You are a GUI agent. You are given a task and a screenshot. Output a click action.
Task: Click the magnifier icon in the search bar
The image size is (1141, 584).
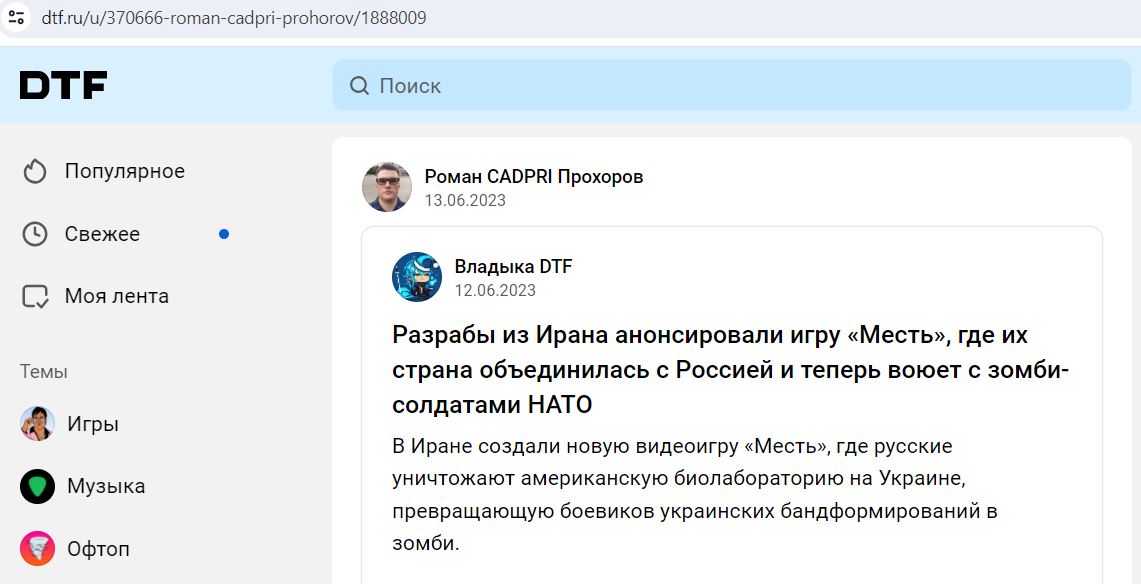(x=358, y=86)
